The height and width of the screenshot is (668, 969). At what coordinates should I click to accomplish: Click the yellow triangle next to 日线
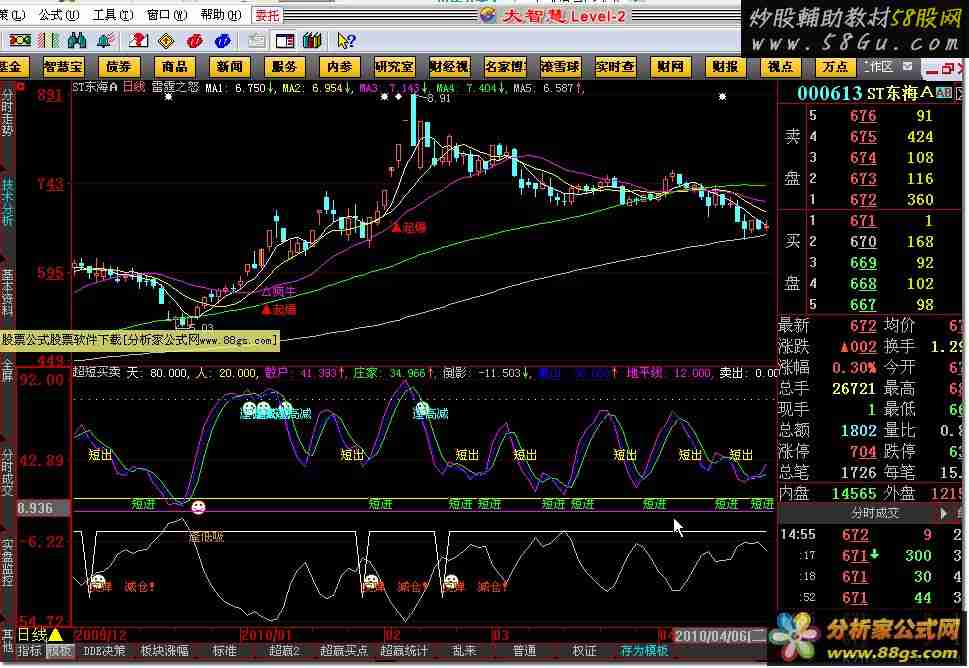56,635
